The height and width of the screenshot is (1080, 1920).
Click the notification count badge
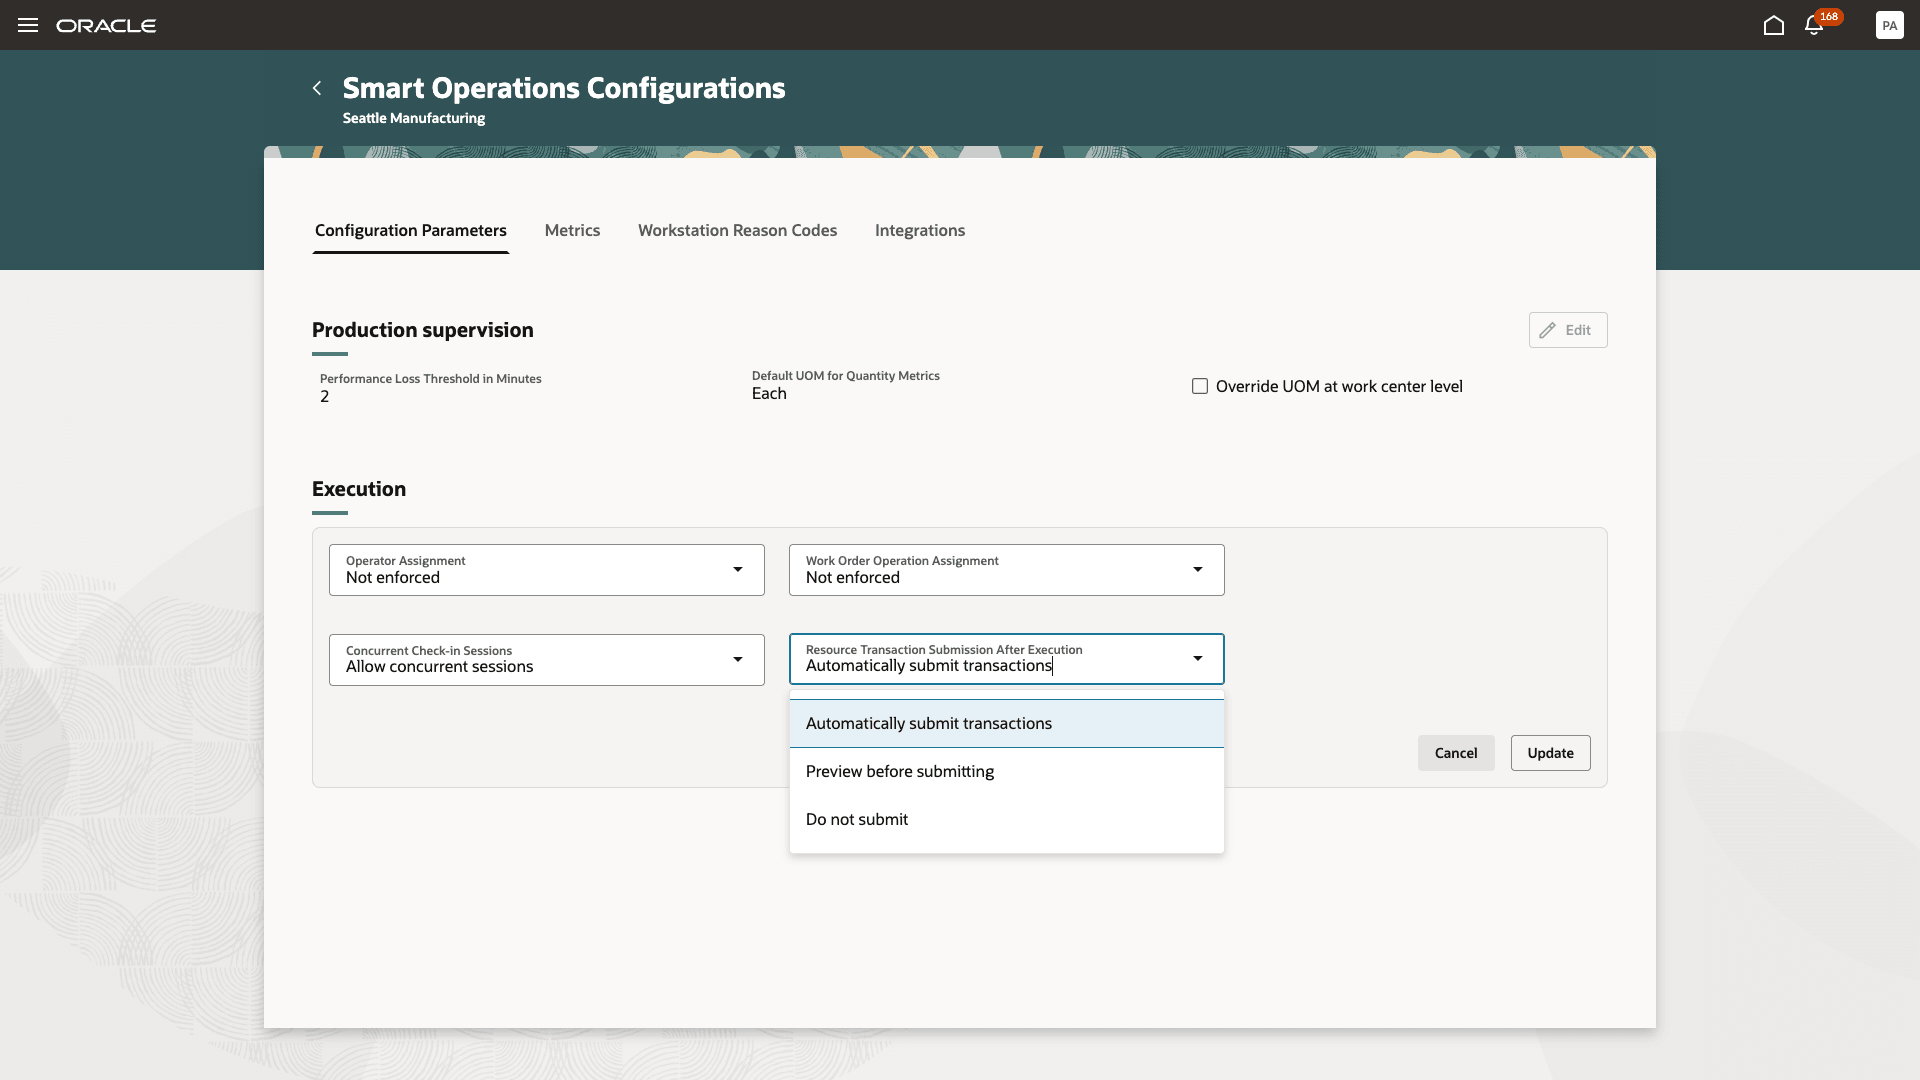1828,16
